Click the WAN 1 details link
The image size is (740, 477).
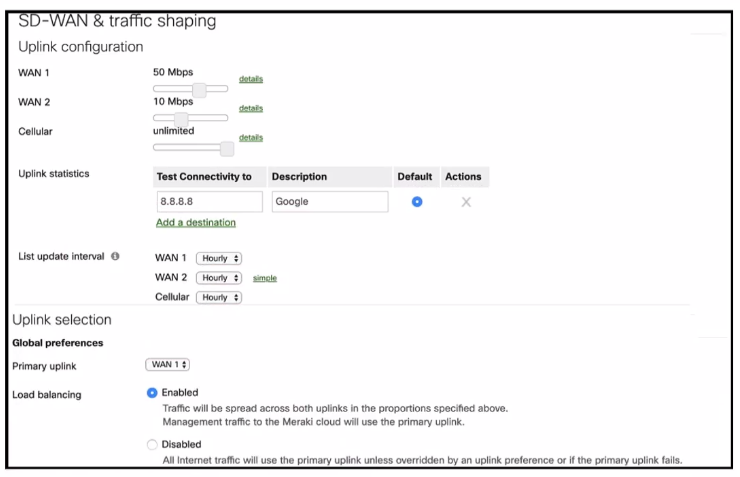pos(251,79)
